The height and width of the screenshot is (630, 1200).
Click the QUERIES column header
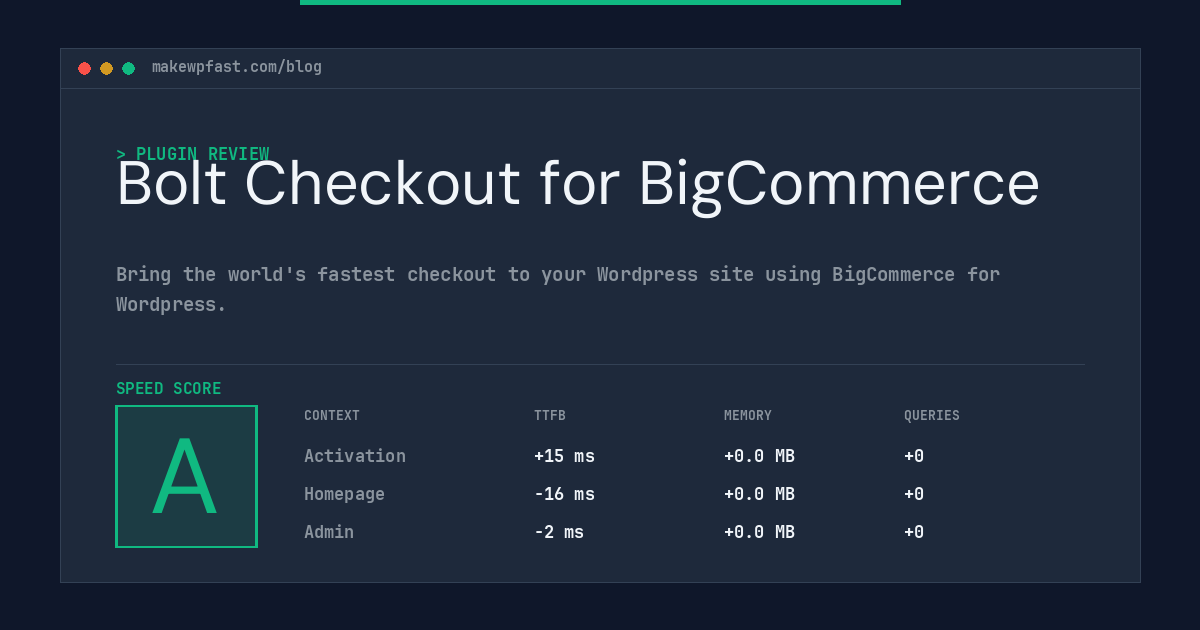click(932, 416)
